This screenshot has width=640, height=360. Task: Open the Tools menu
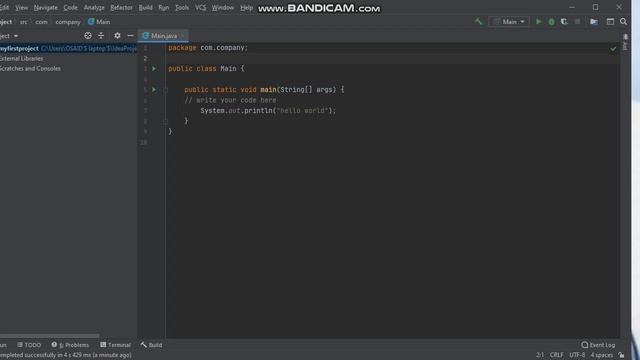[182, 8]
